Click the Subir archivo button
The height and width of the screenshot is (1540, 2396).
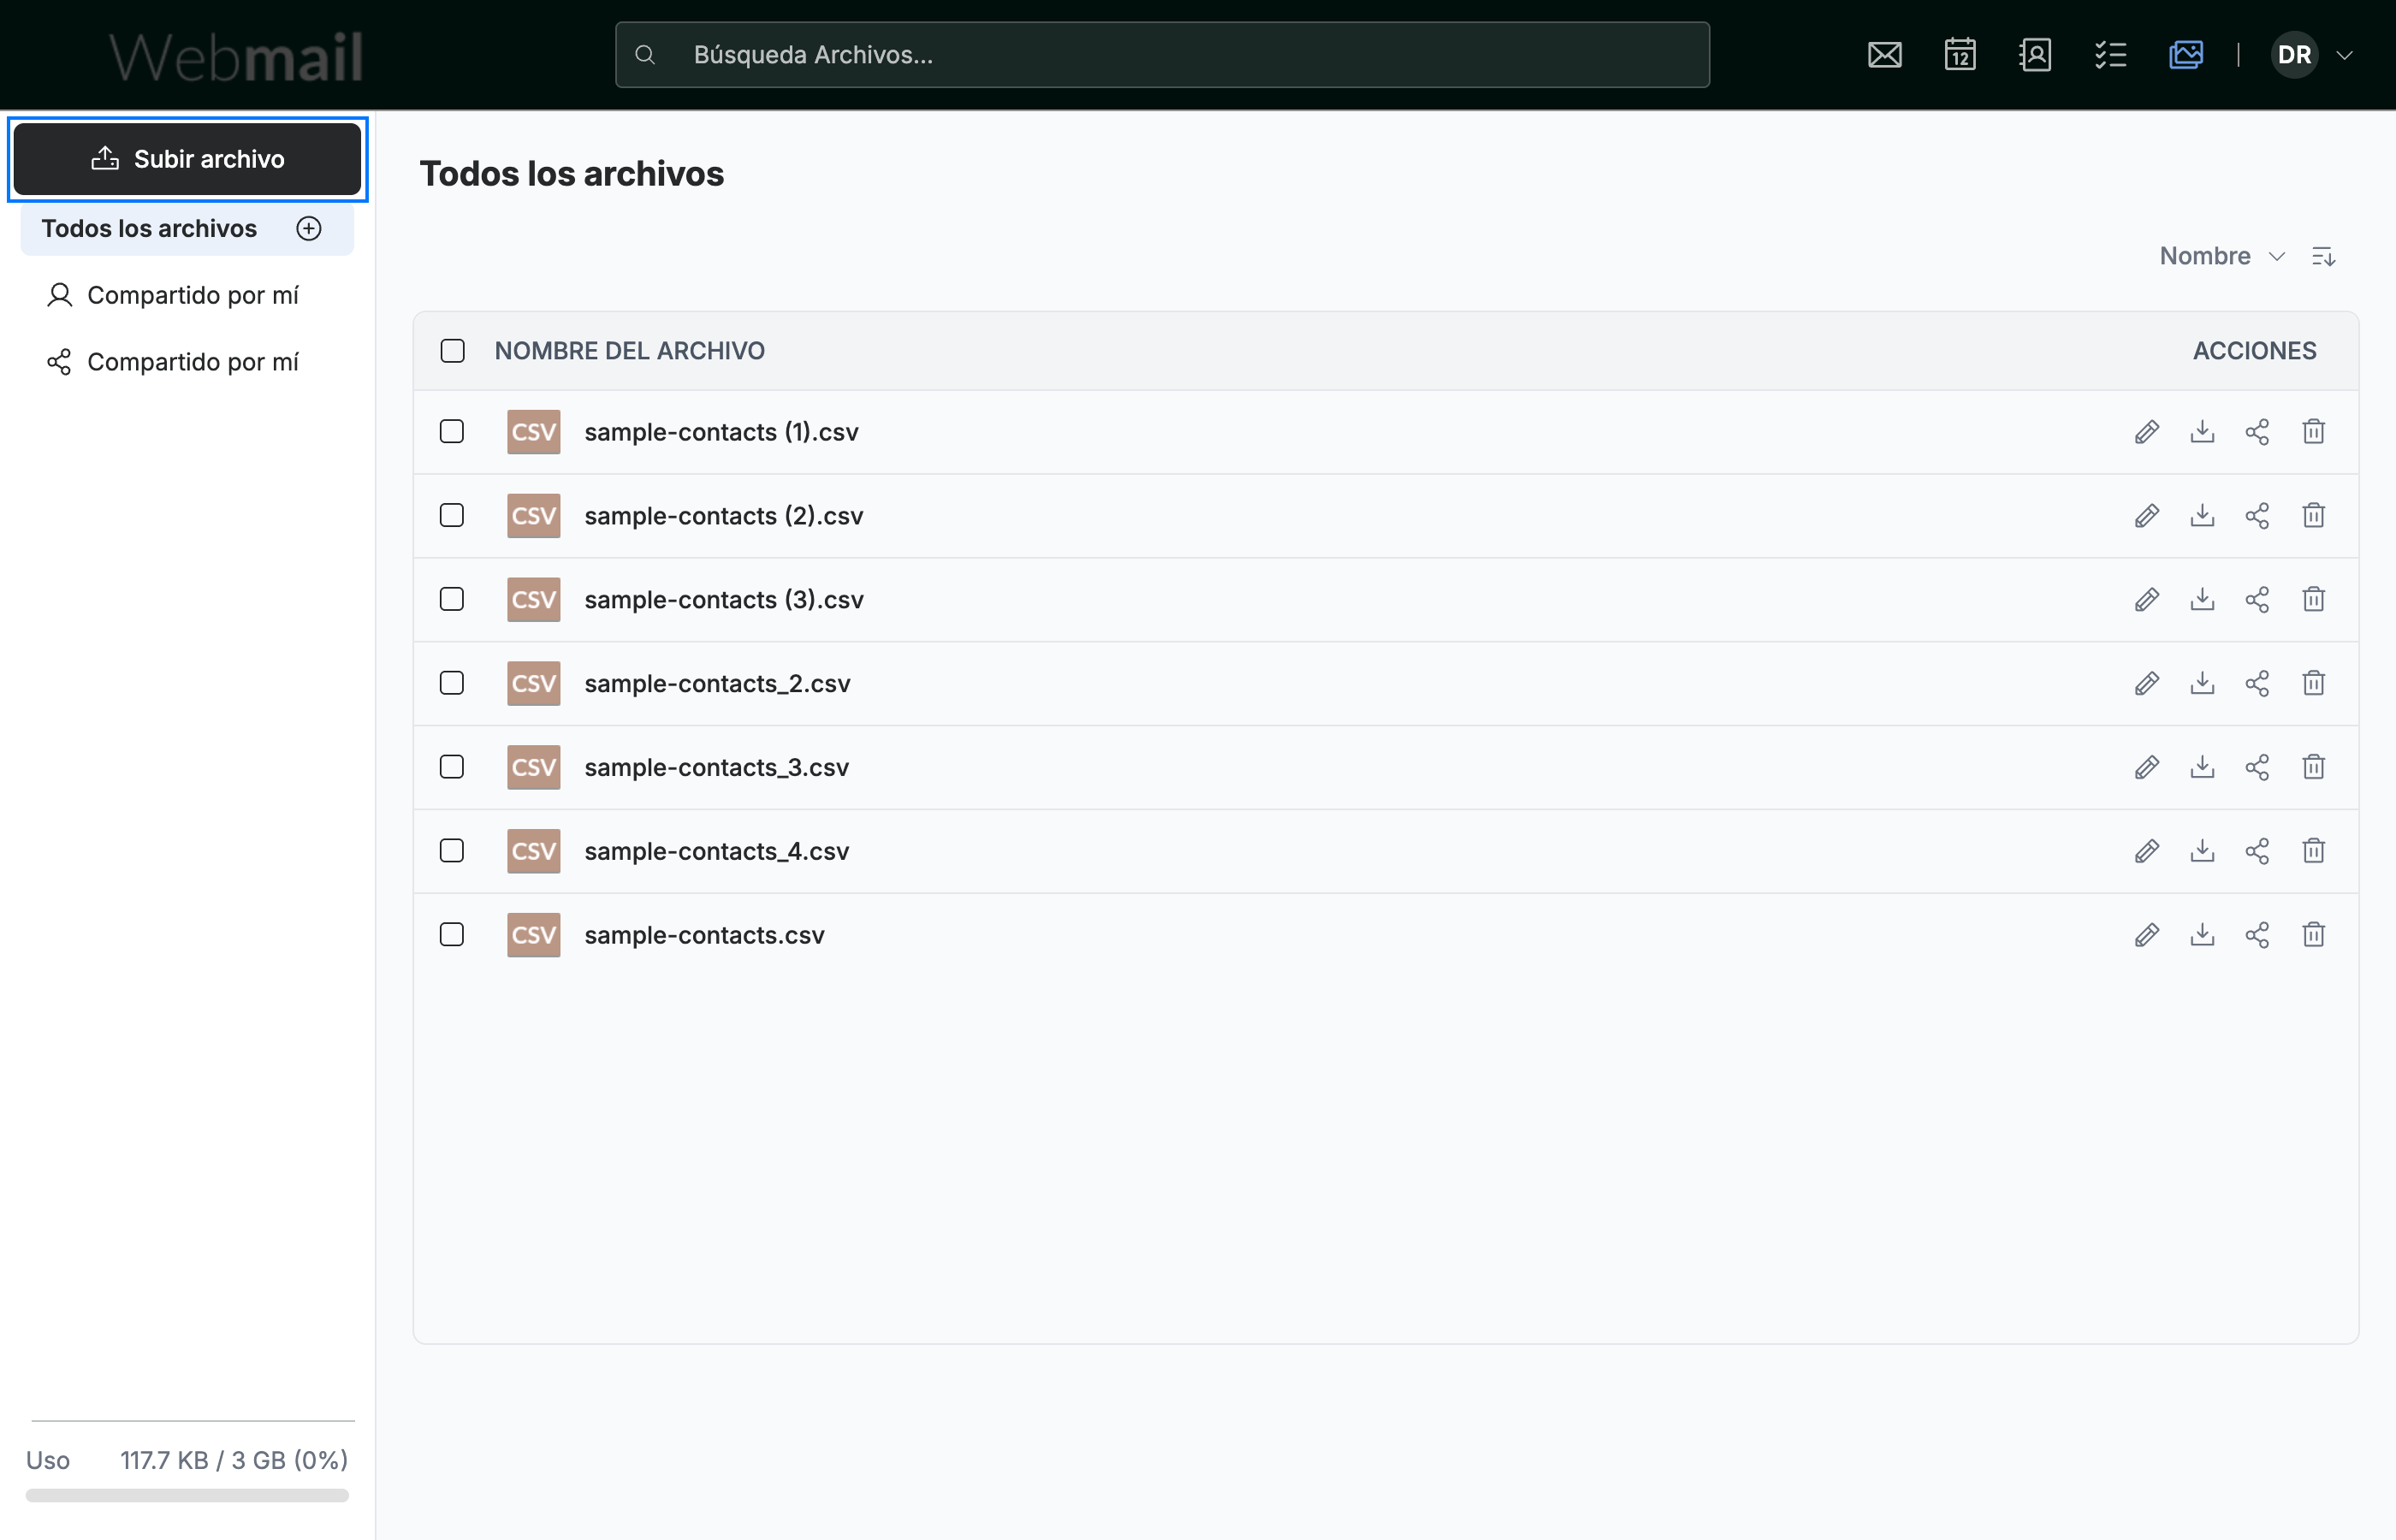(187, 159)
